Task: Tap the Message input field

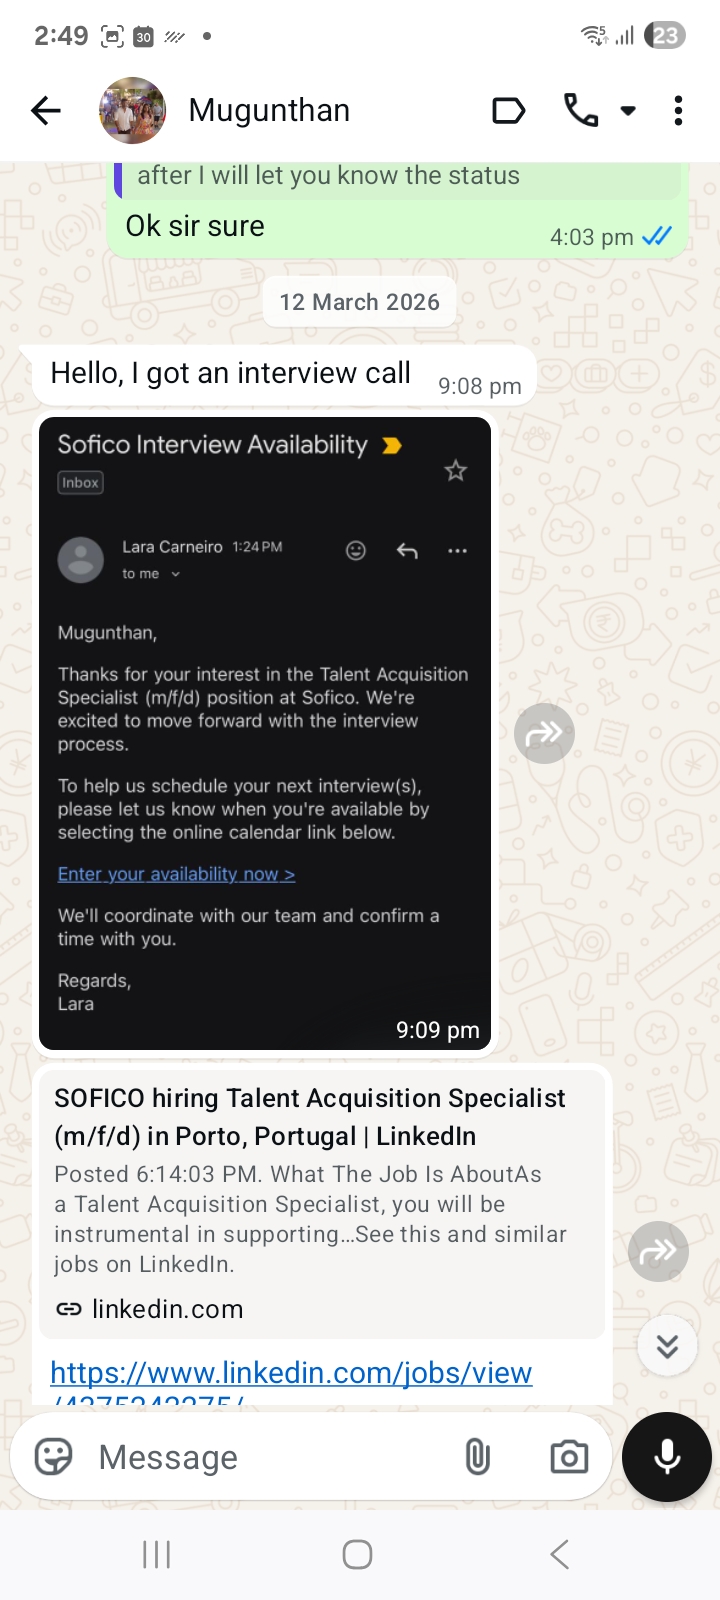Action: tap(270, 1457)
